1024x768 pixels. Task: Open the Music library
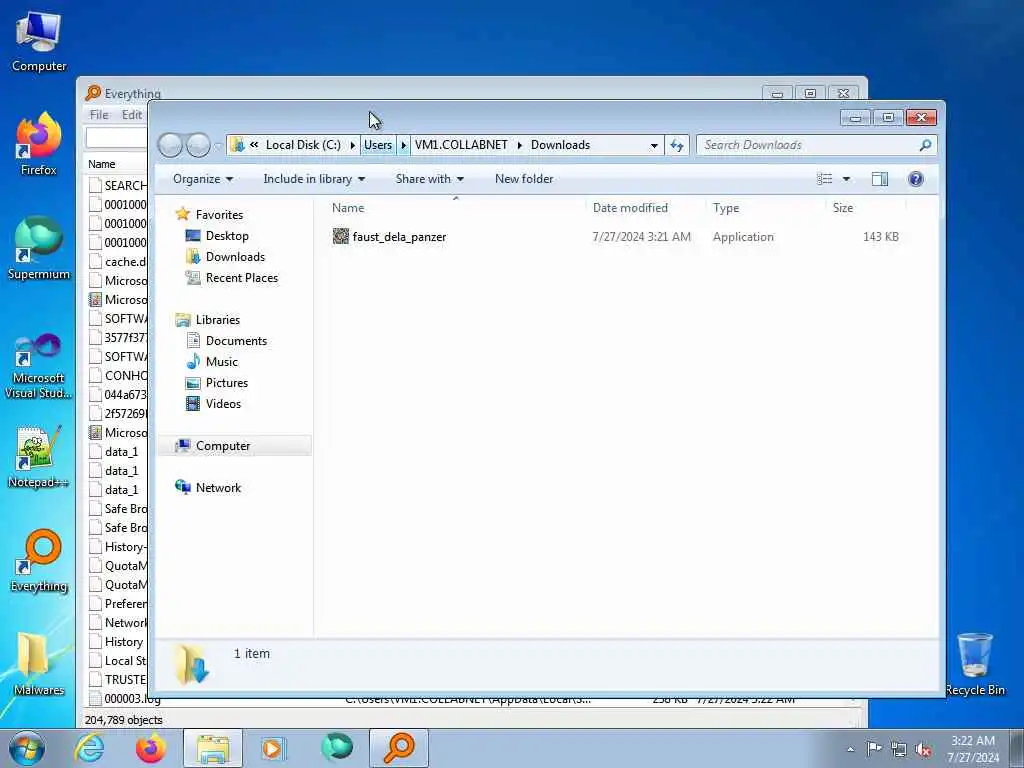[212, 361]
